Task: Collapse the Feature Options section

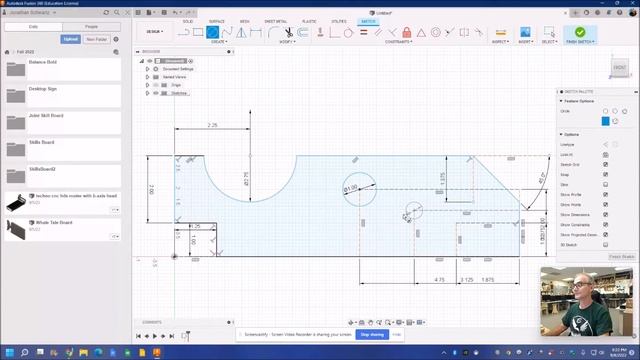Action: click(561, 101)
